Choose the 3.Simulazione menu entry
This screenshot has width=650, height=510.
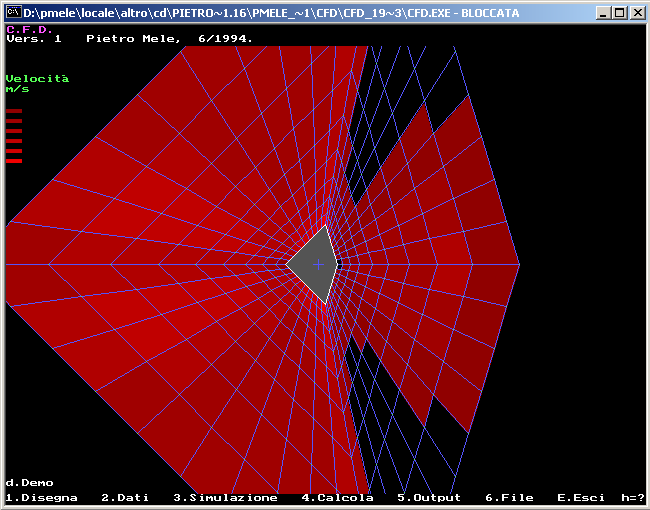point(225,498)
